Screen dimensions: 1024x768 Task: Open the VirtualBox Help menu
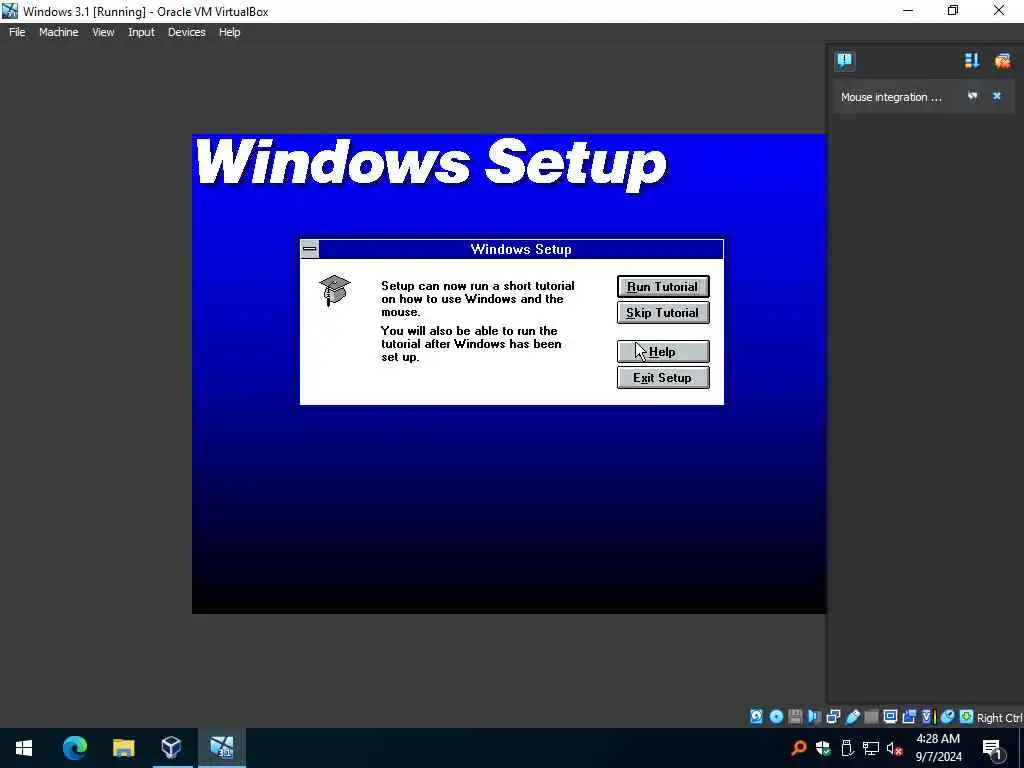pyautogui.click(x=229, y=32)
